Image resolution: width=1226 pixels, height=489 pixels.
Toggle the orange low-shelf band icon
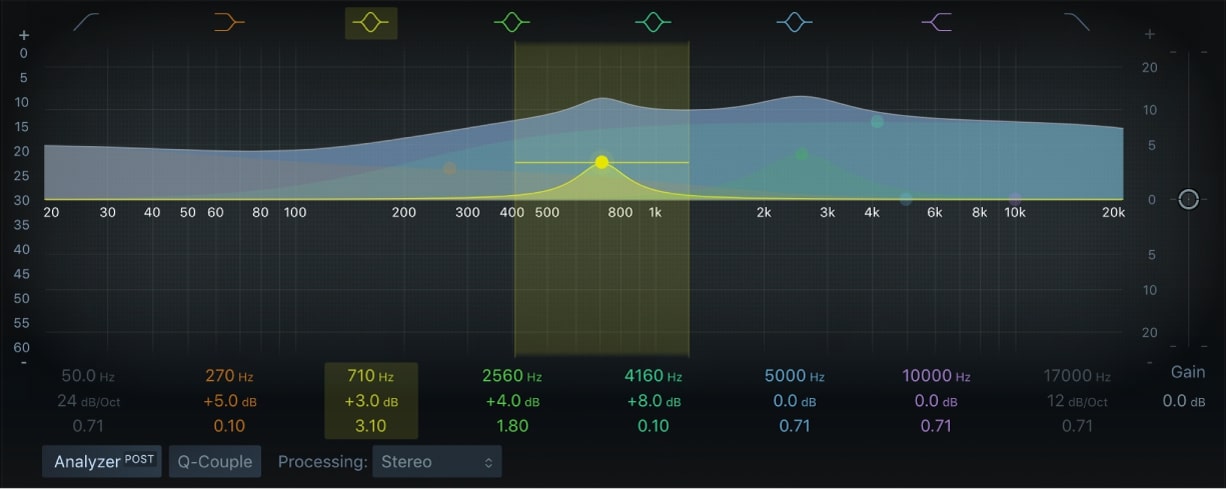[229, 21]
